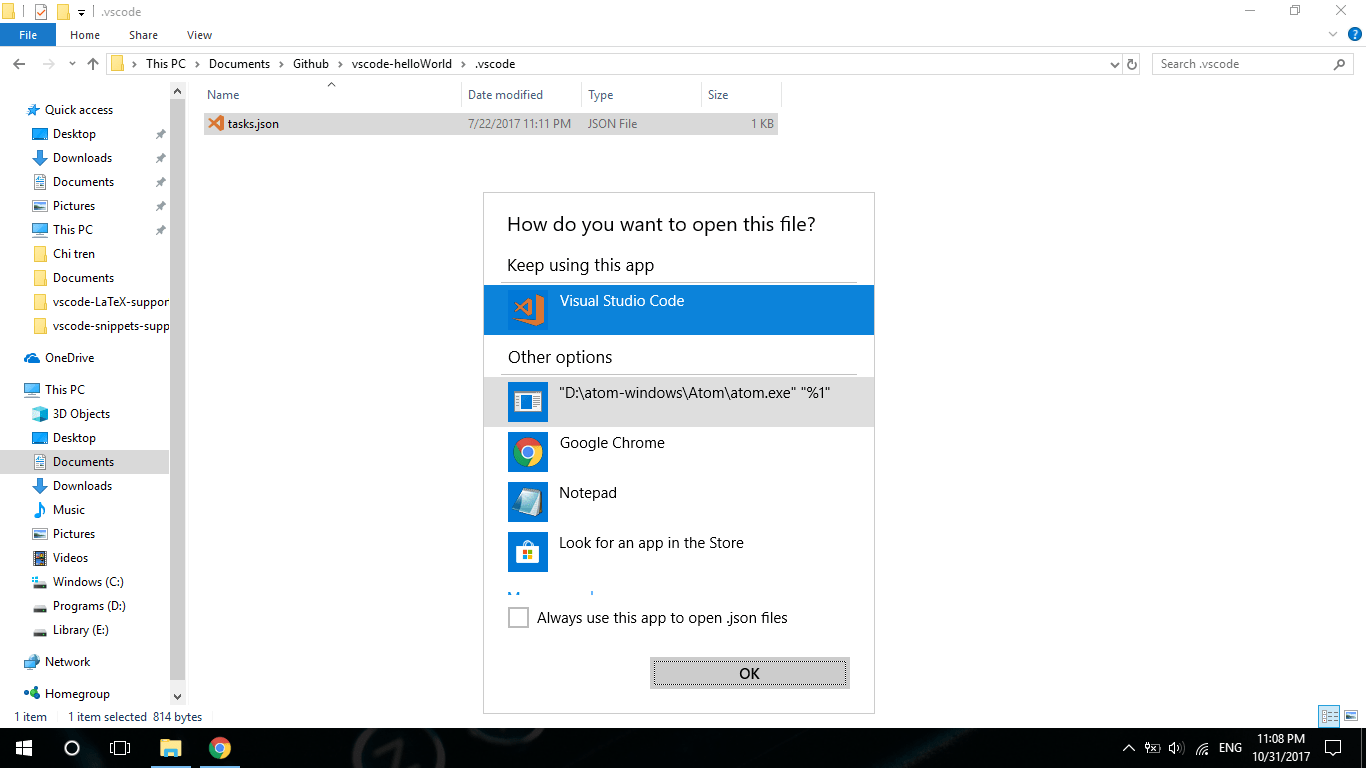Sort files by the Name column

[333, 95]
